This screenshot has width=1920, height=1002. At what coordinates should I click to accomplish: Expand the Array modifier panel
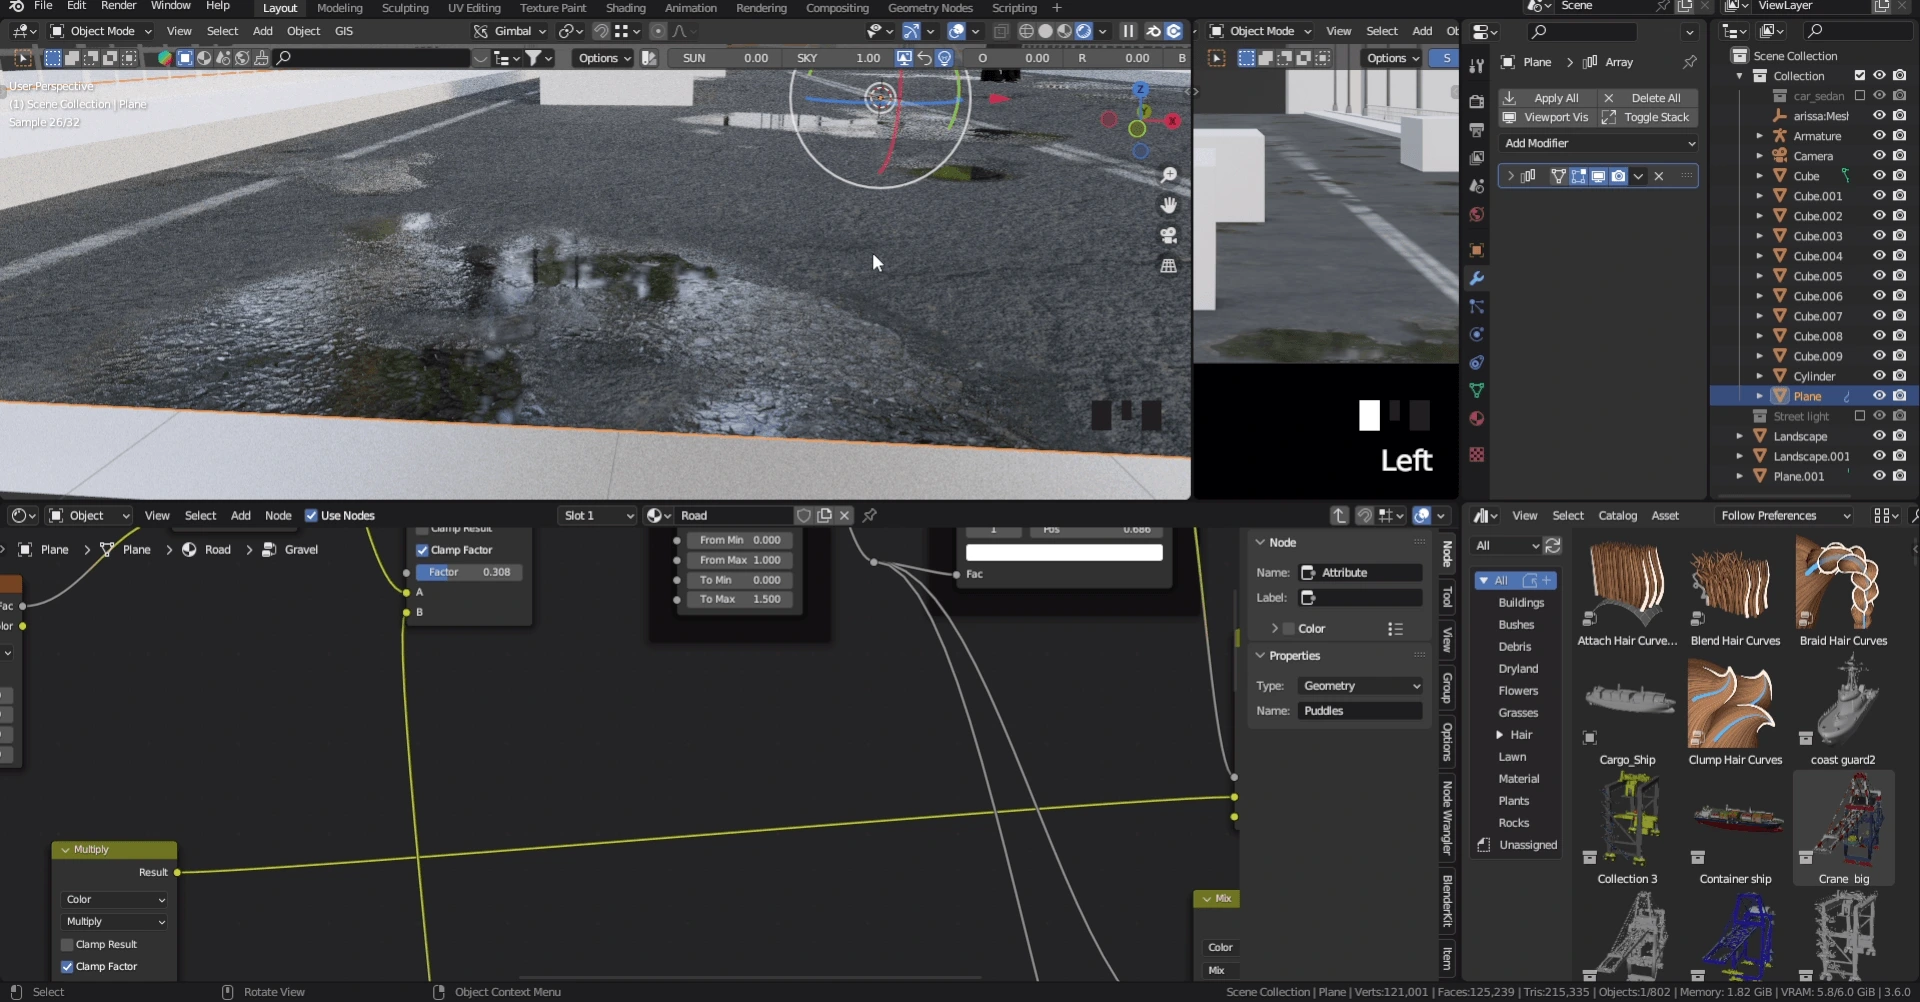(x=1511, y=176)
